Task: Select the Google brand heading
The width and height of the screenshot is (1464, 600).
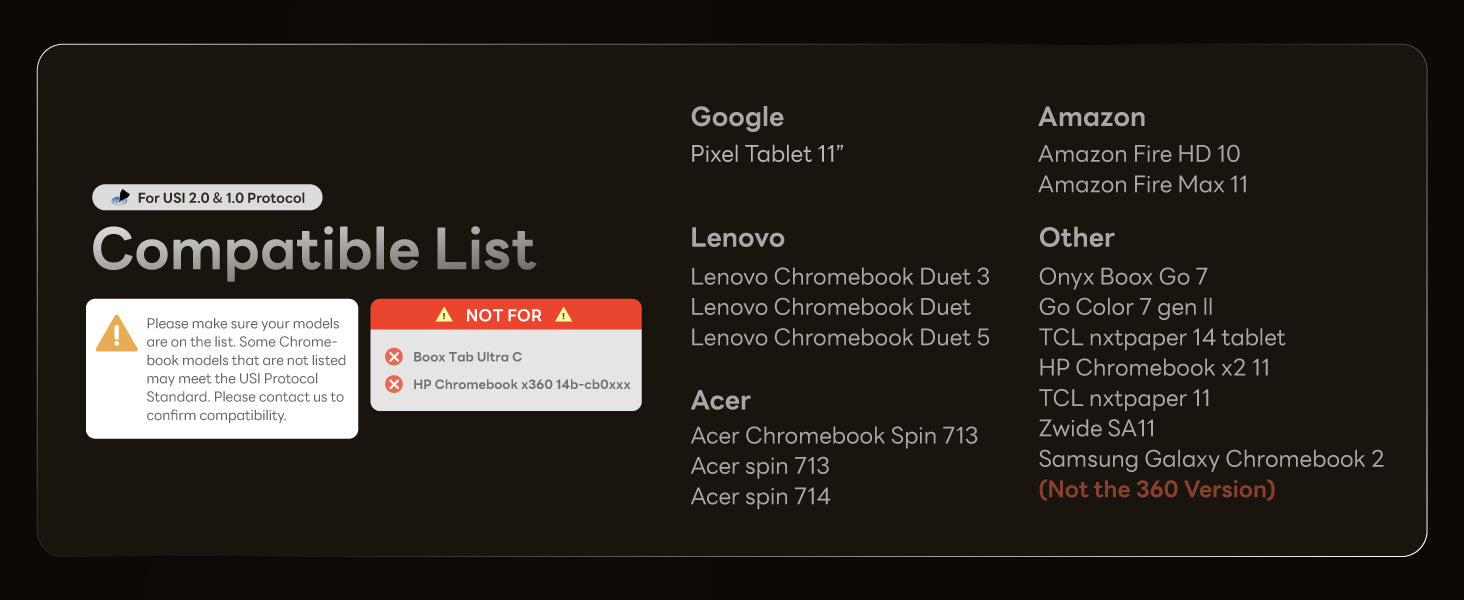Action: click(x=737, y=118)
